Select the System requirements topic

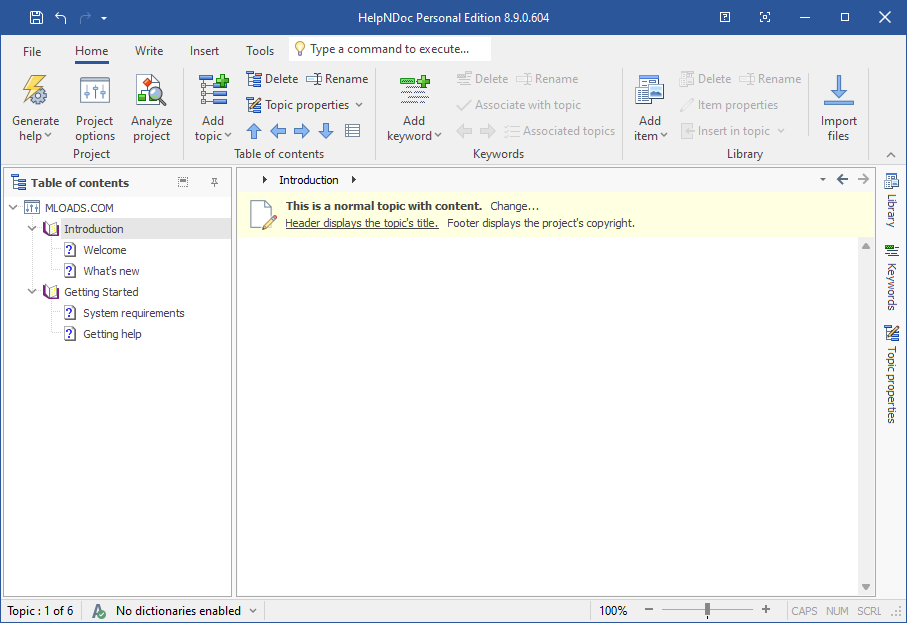tap(134, 313)
